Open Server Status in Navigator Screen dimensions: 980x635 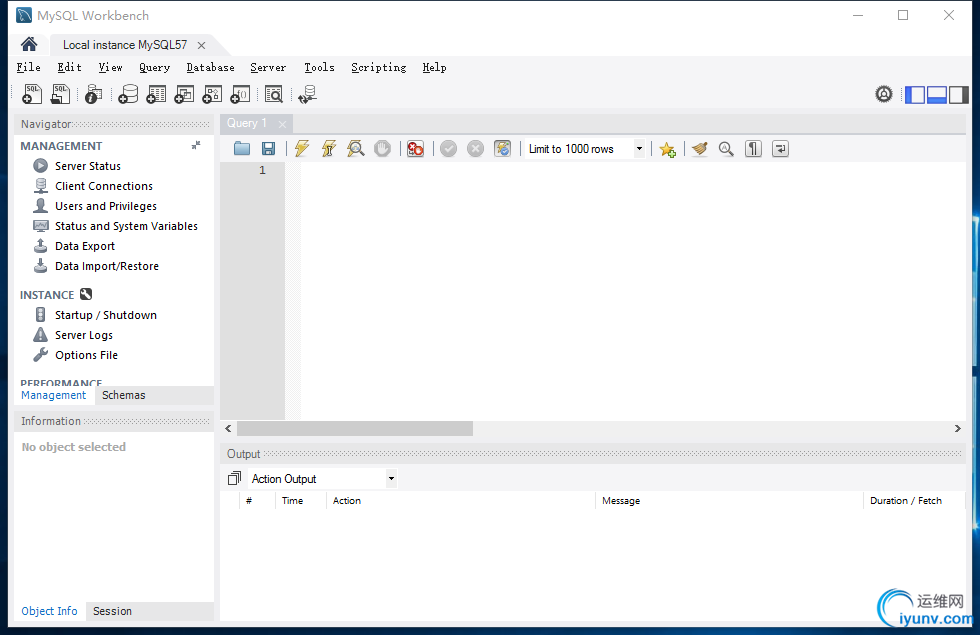(x=88, y=166)
